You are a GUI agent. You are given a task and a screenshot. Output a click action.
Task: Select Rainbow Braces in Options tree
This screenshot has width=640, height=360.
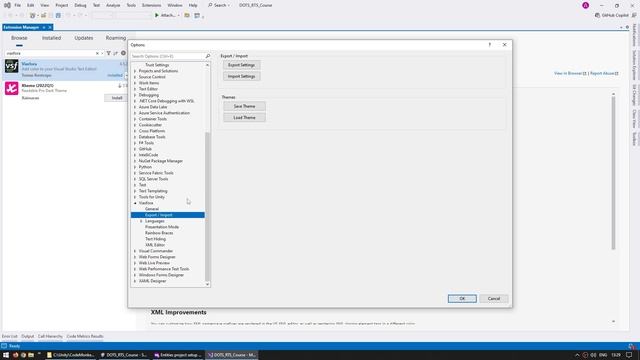coord(159,233)
